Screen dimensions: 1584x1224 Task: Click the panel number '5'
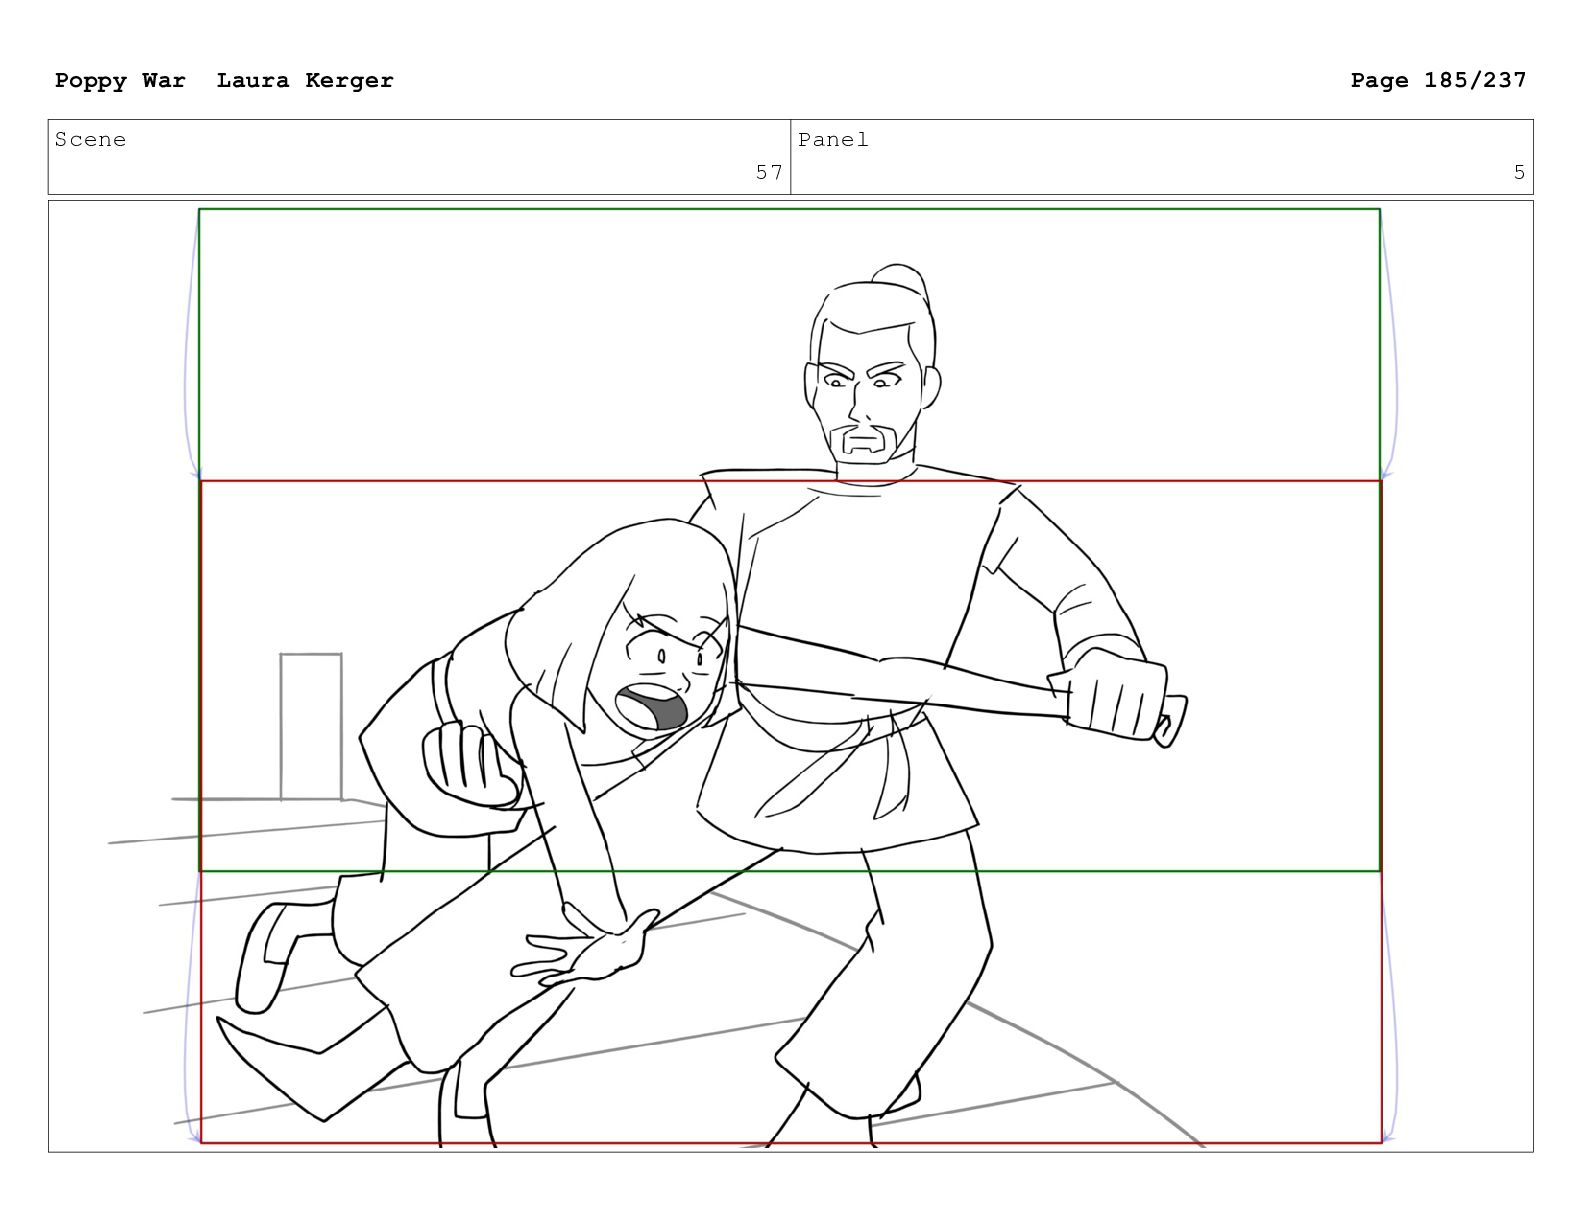click(x=1519, y=172)
